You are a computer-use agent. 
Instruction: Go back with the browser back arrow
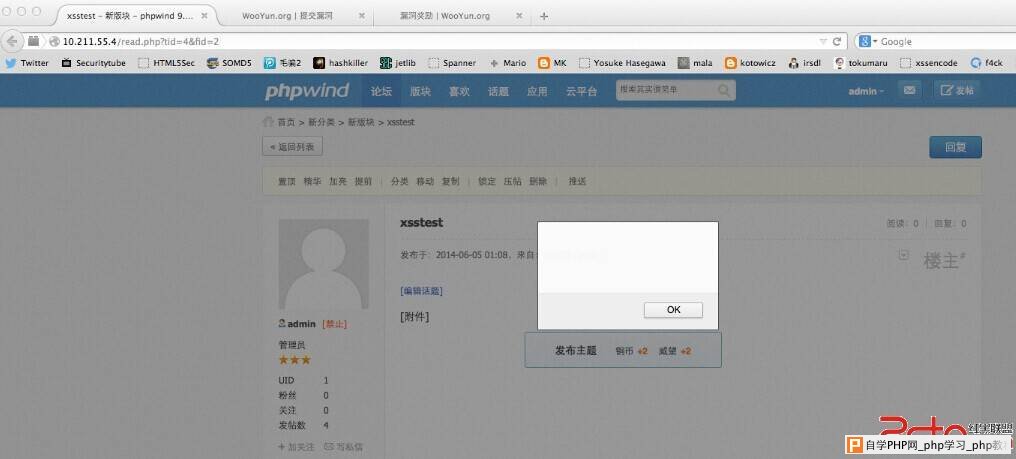click(x=12, y=41)
